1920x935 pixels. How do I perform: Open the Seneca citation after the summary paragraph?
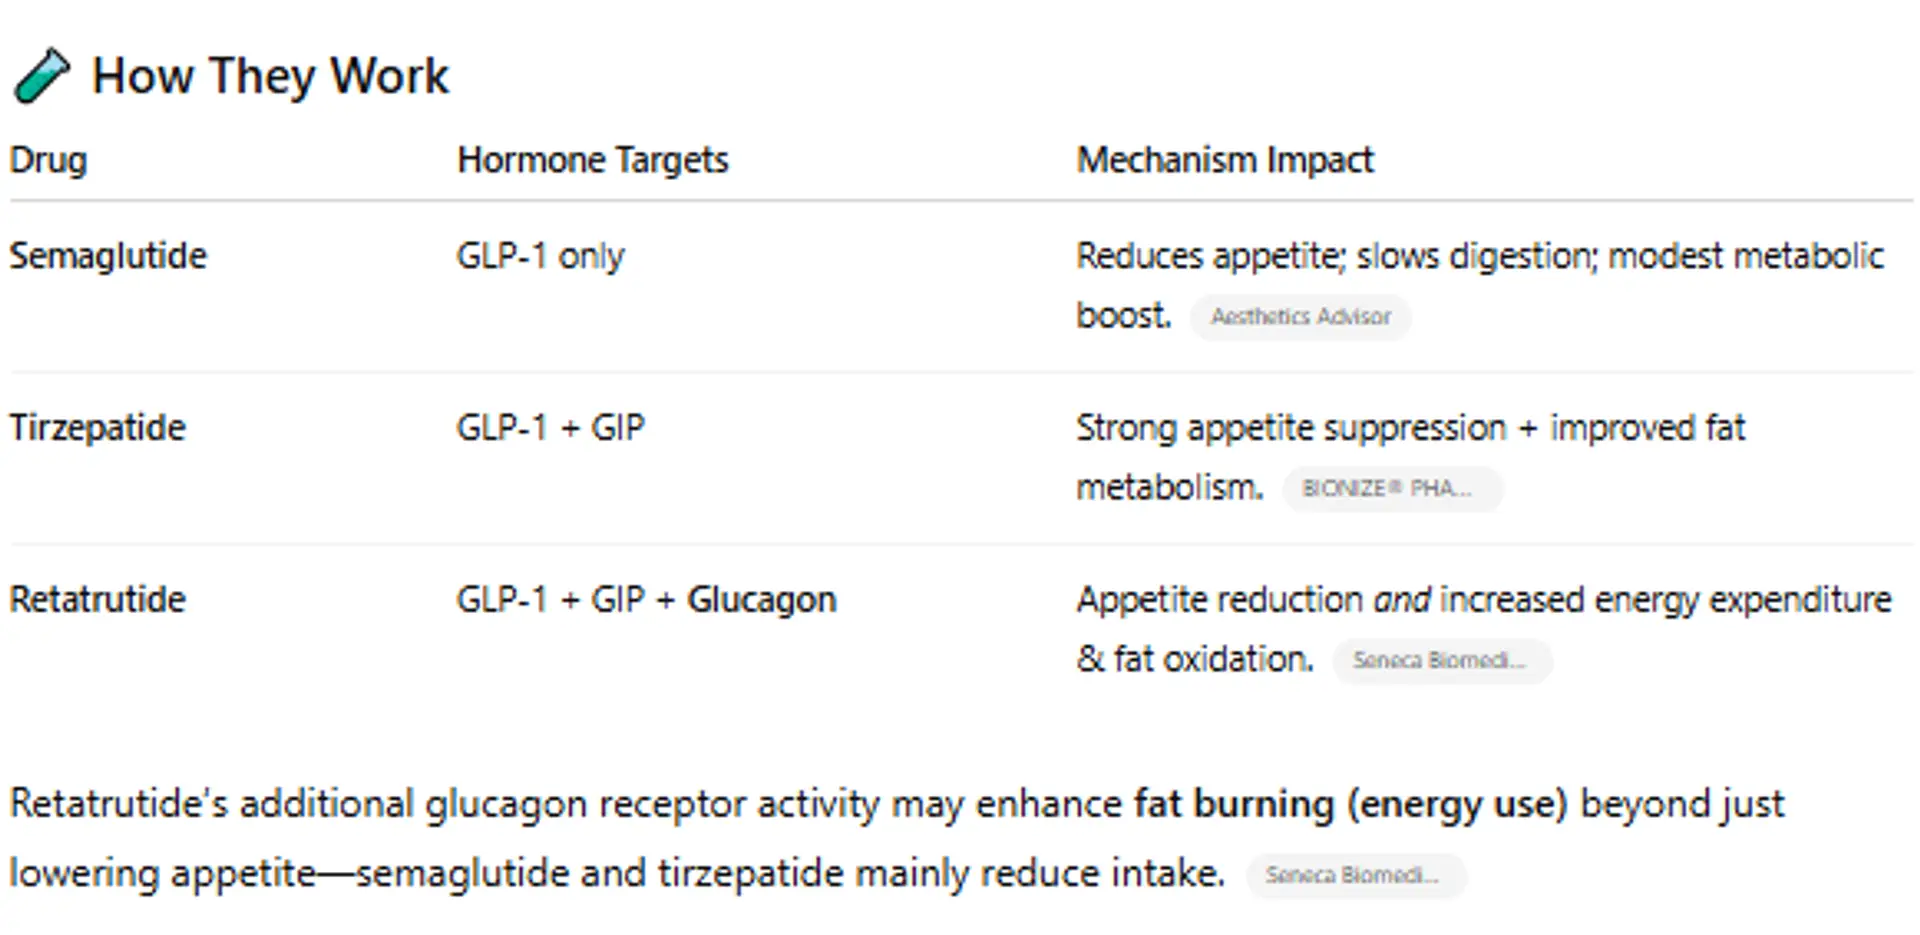tap(1355, 876)
